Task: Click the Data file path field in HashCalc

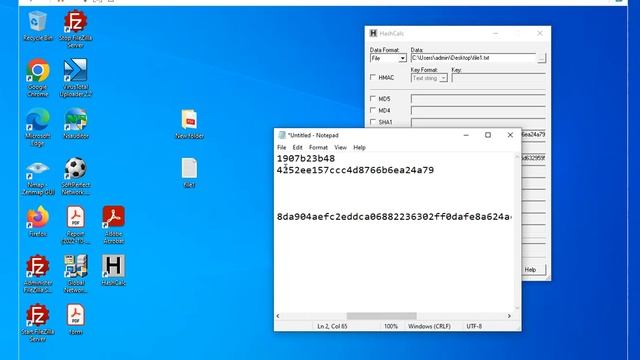Action: point(473,58)
